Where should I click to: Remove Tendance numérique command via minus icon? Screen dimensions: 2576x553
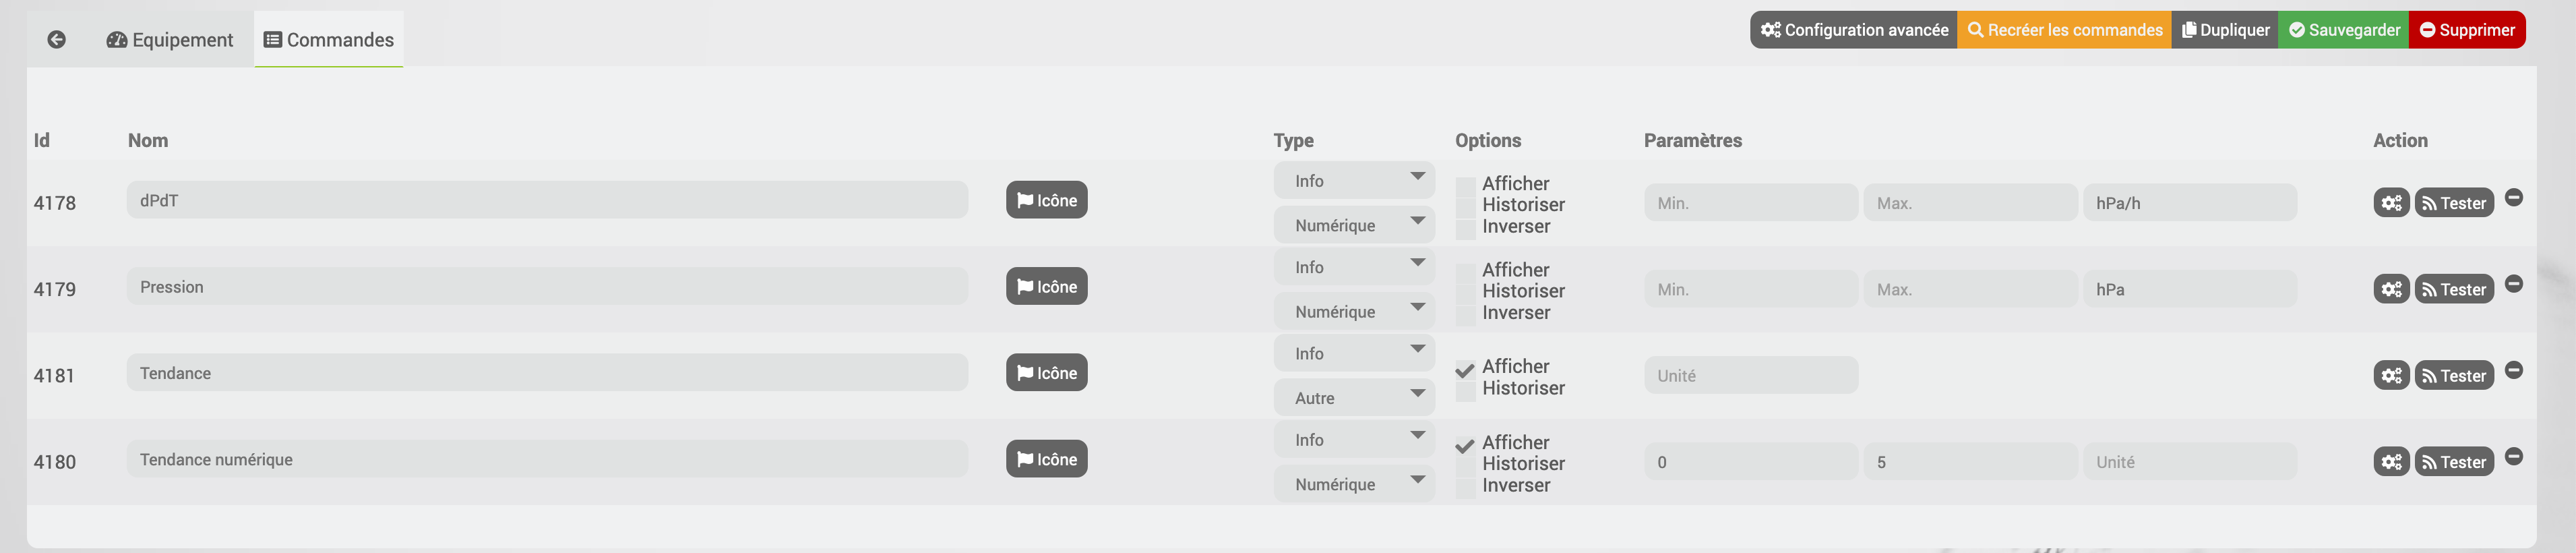pyautogui.click(x=2513, y=457)
